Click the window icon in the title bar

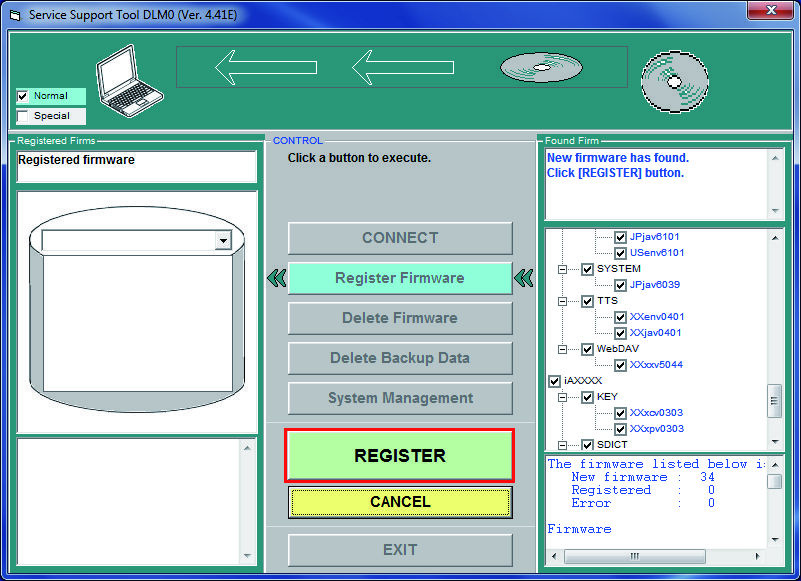15,15
